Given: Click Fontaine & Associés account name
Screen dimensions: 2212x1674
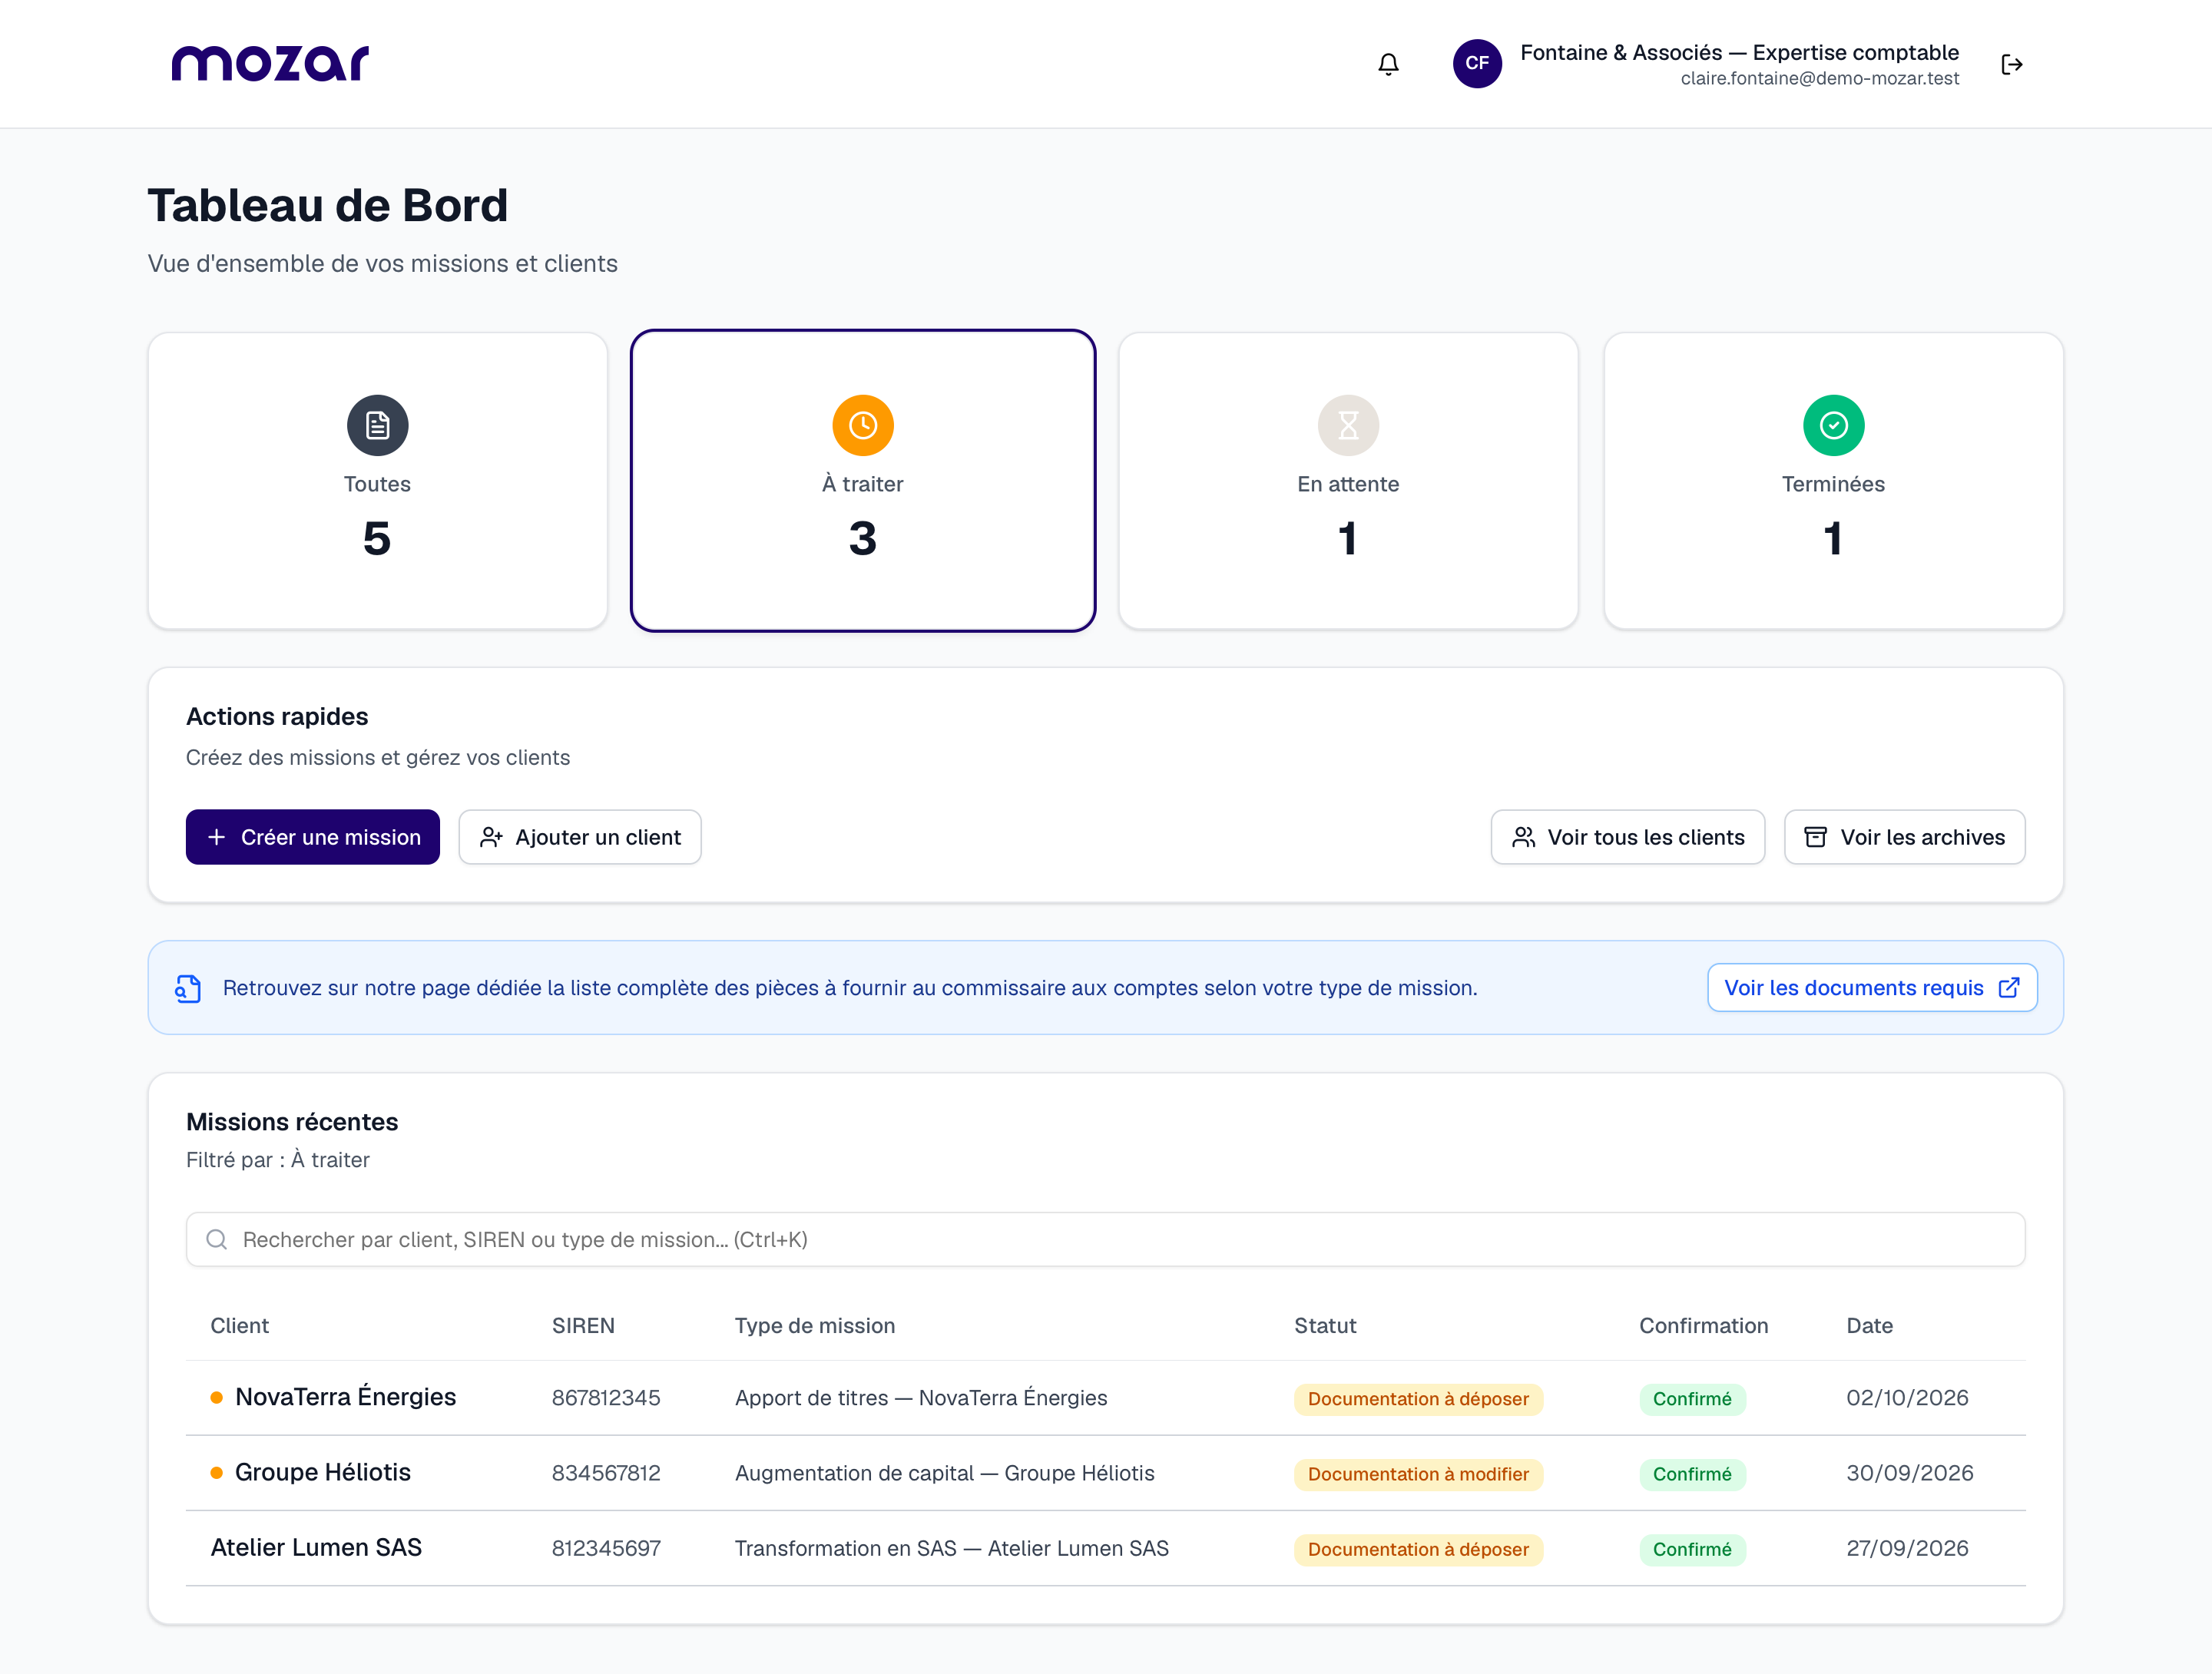Looking at the screenshot, I should point(1739,52).
